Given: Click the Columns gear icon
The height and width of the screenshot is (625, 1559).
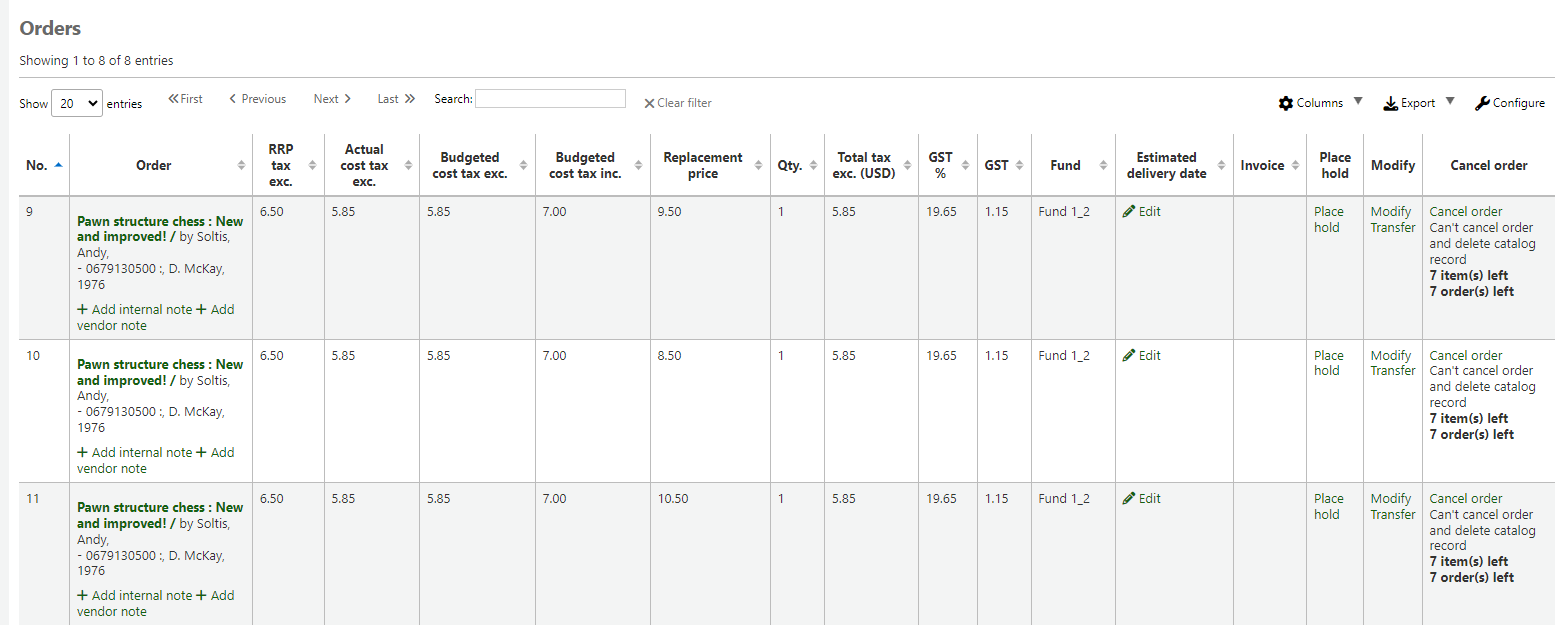Looking at the screenshot, I should coord(1286,104).
